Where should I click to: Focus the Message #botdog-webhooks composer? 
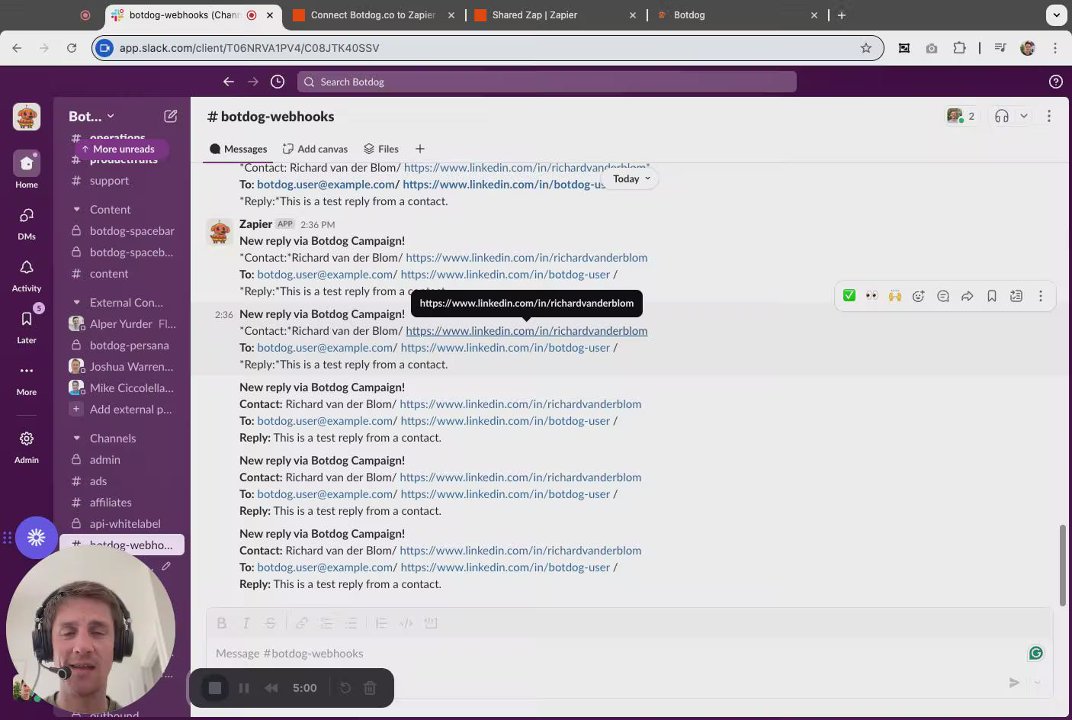615,654
